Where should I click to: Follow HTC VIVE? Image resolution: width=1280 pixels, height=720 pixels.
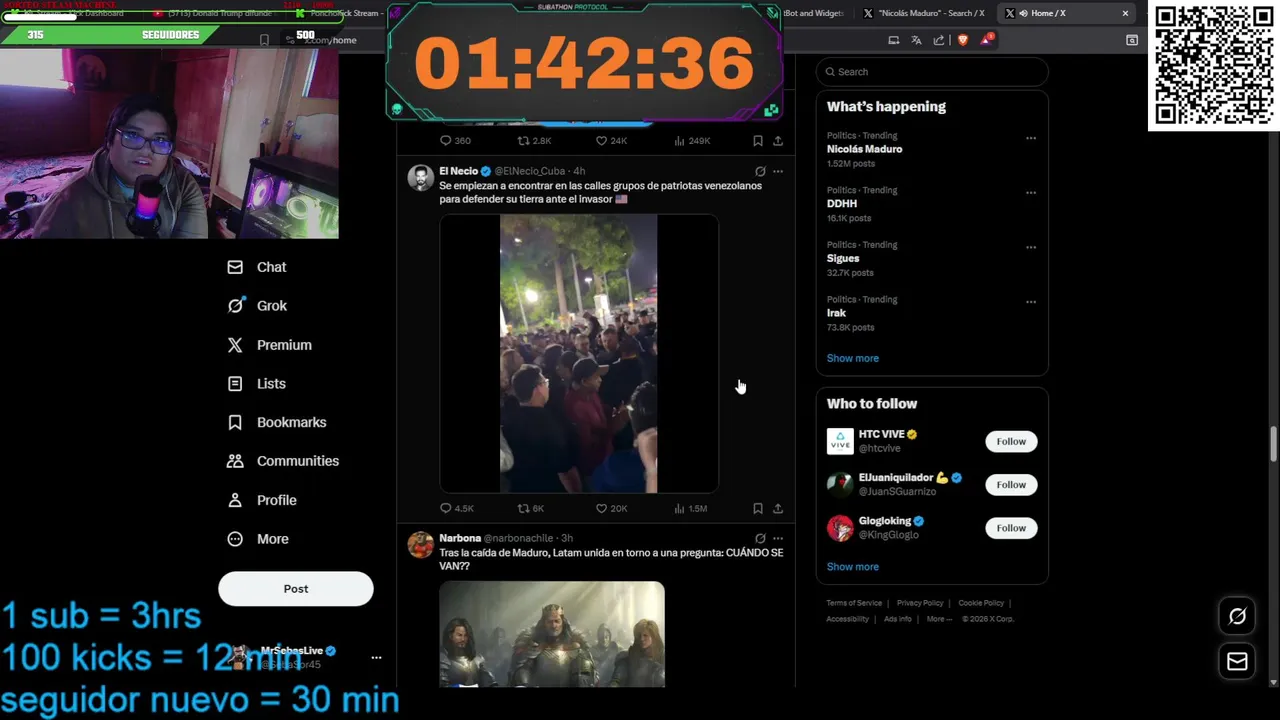[1011, 441]
